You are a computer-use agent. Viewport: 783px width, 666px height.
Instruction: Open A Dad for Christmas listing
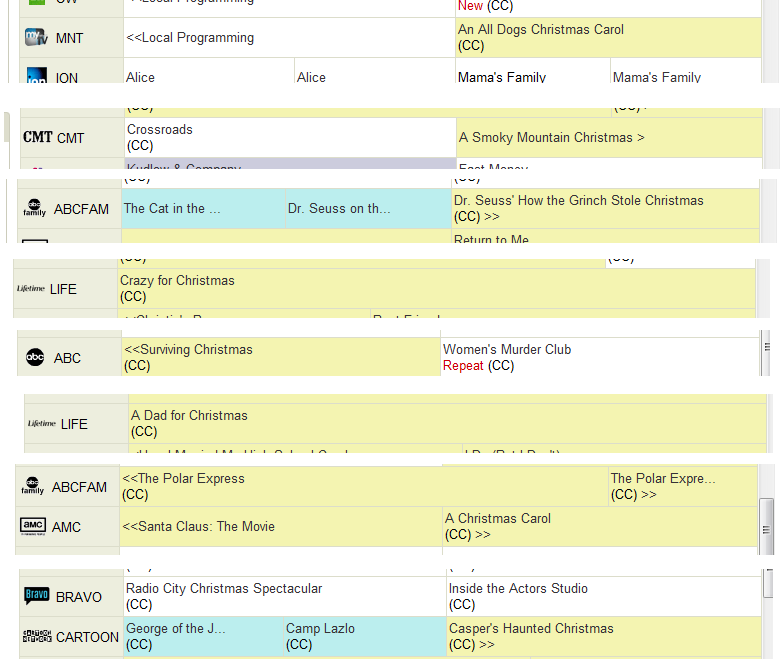(447, 423)
